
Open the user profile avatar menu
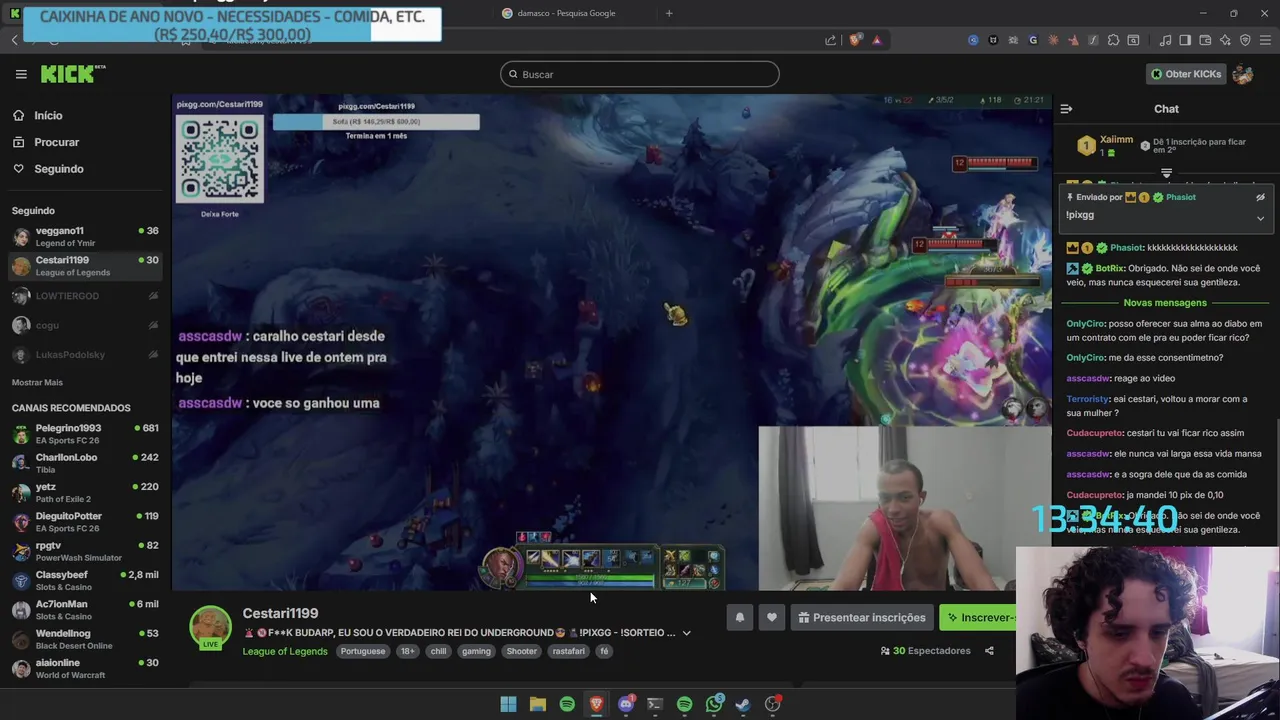point(1243,74)
